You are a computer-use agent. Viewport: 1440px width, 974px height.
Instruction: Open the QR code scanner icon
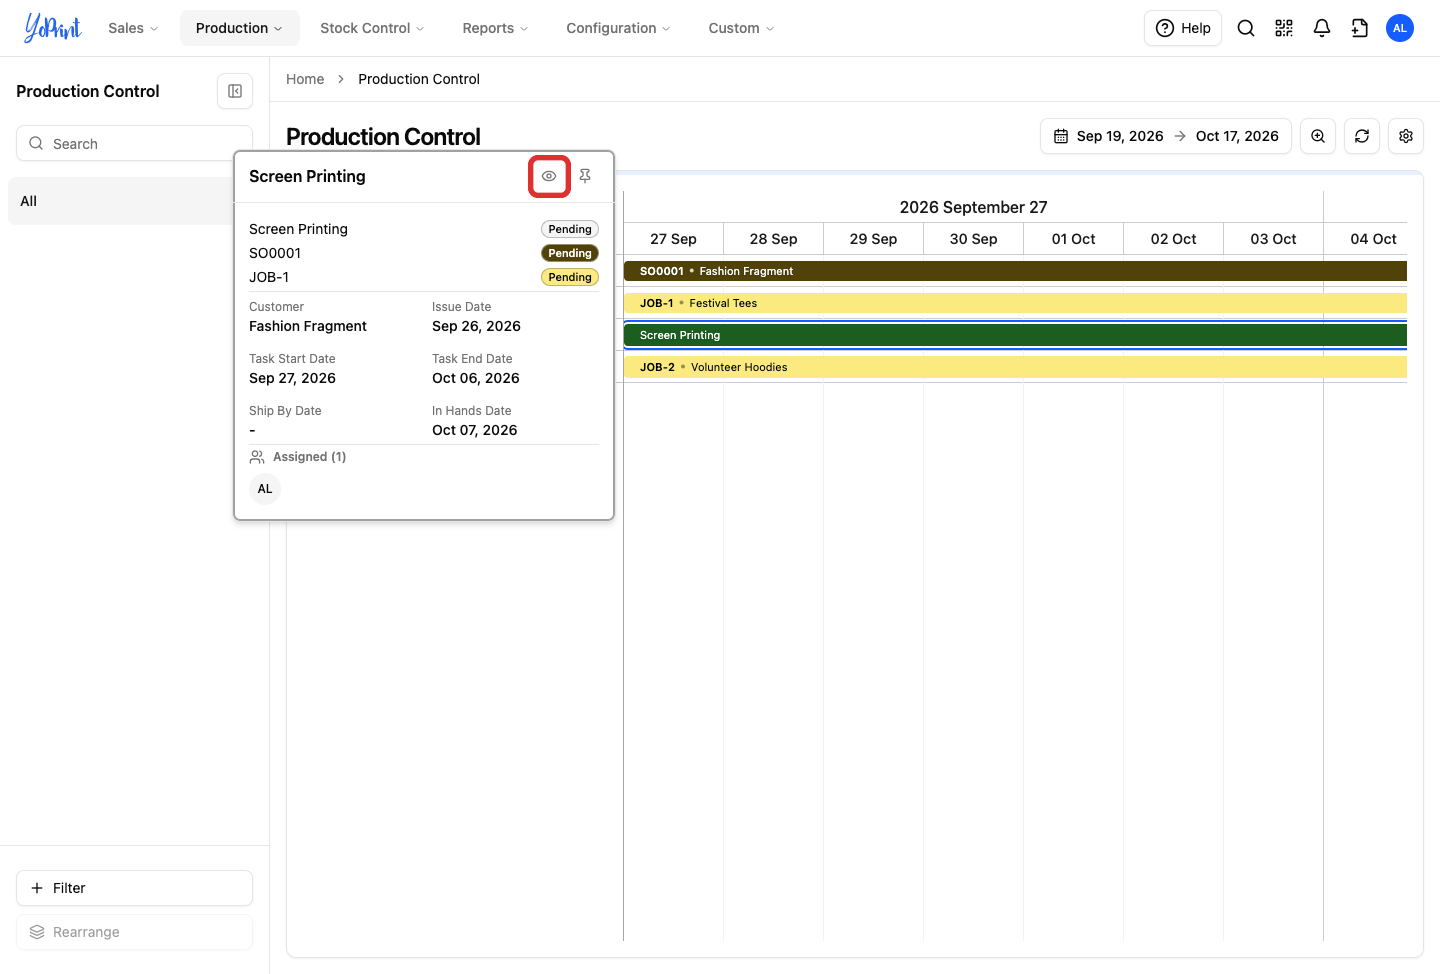[x=1284, y=28]
